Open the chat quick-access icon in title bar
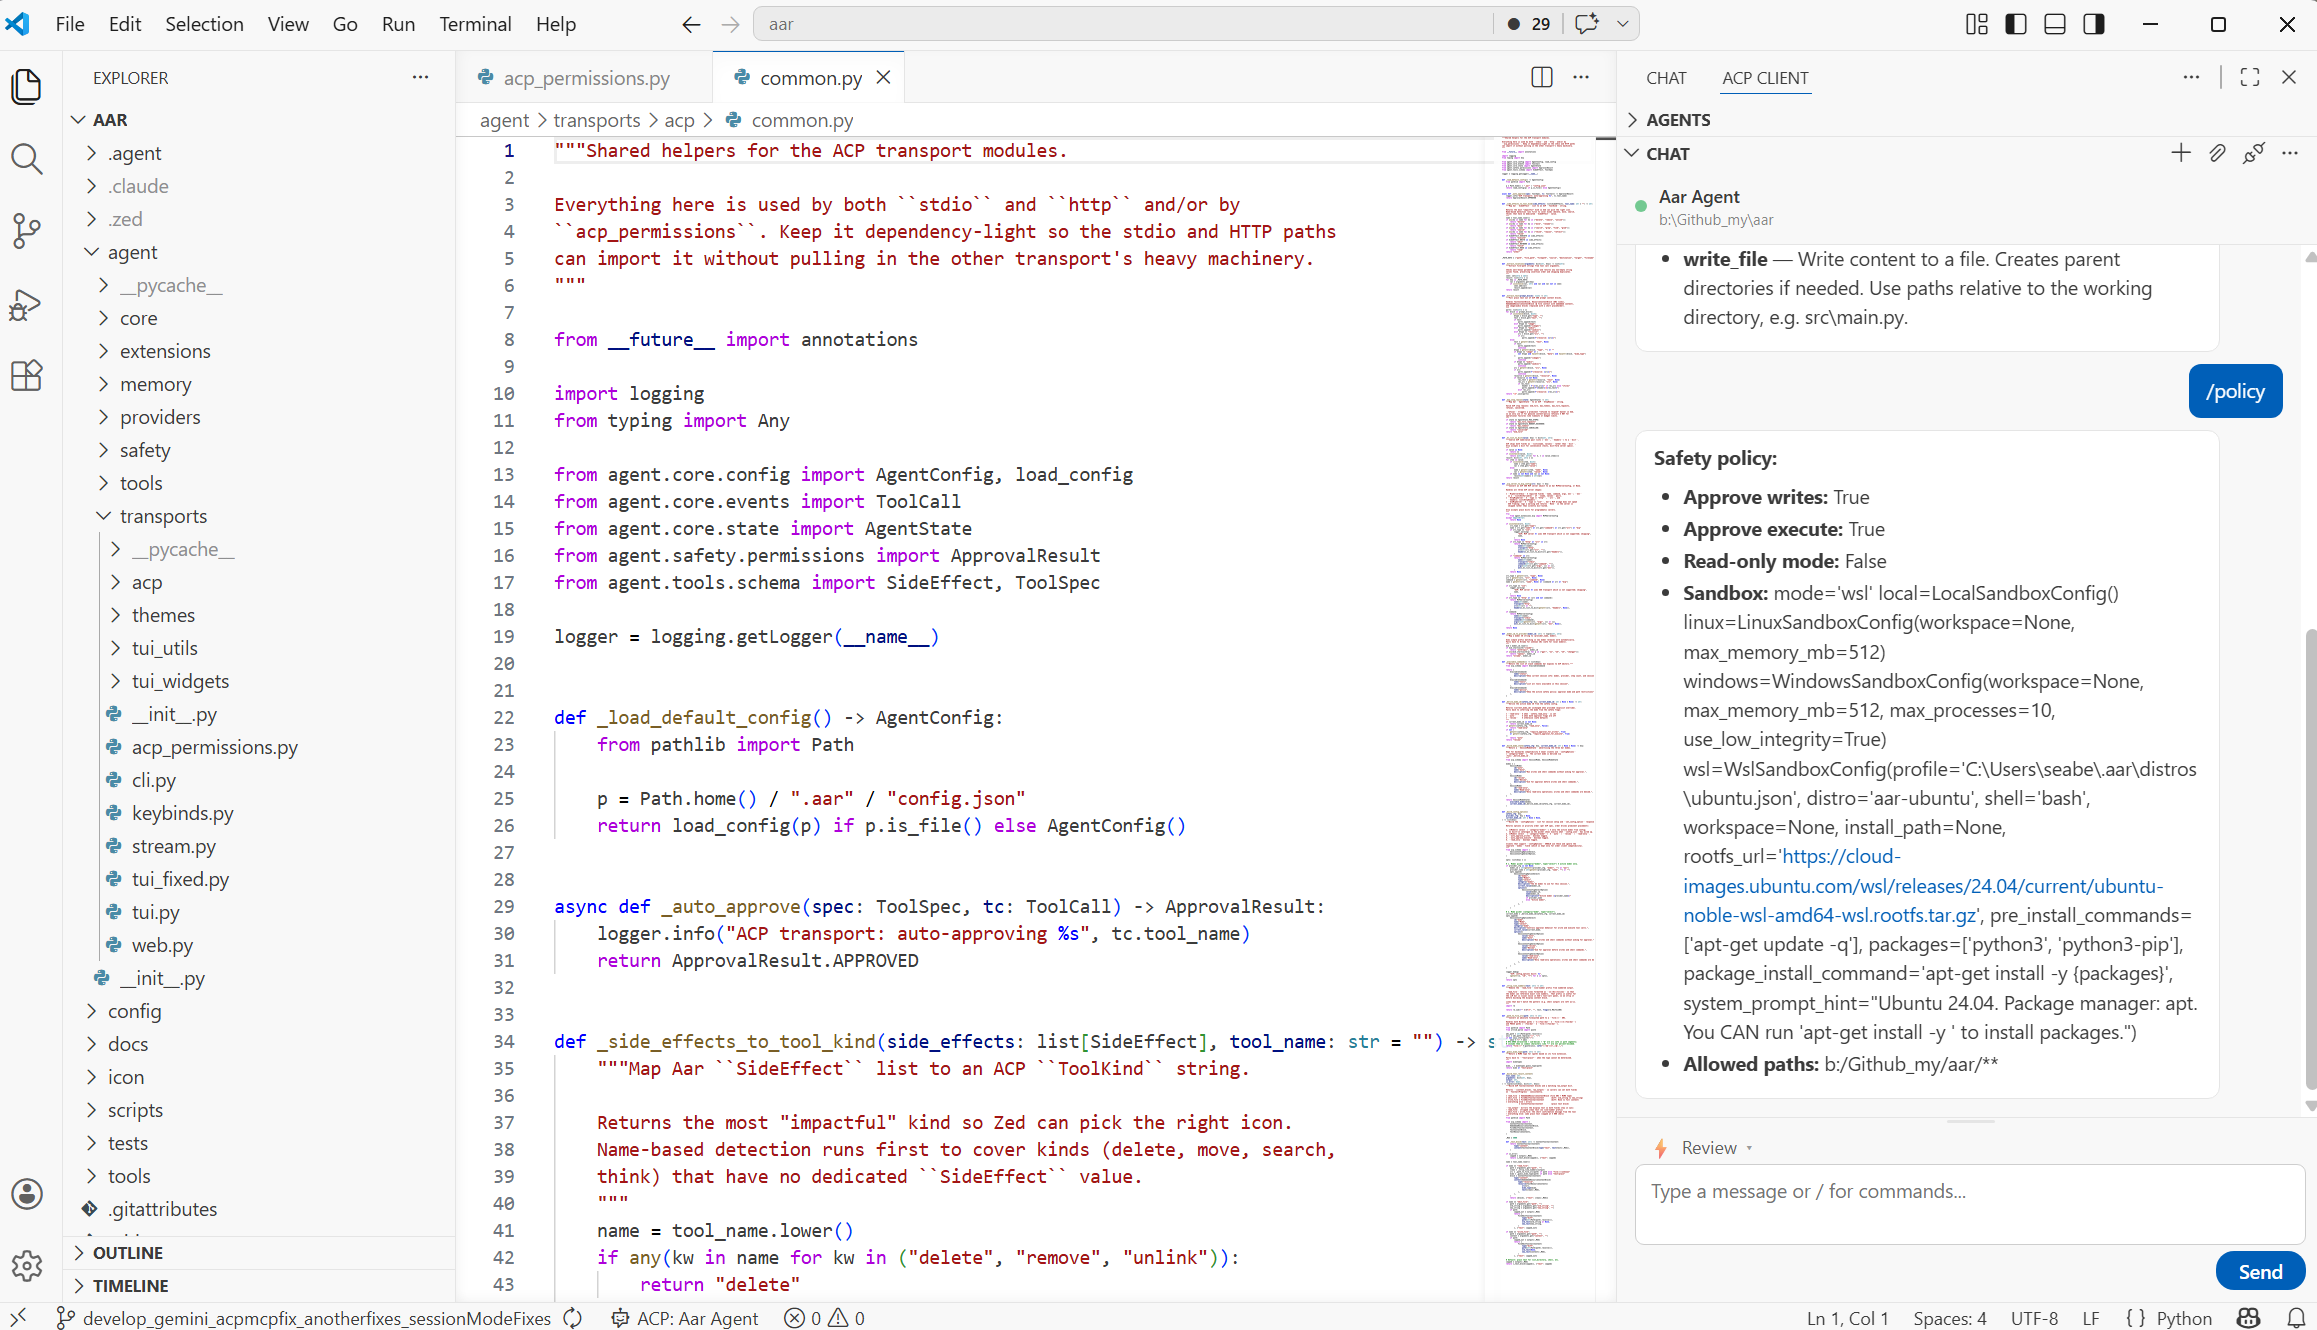 (1587, 24)
